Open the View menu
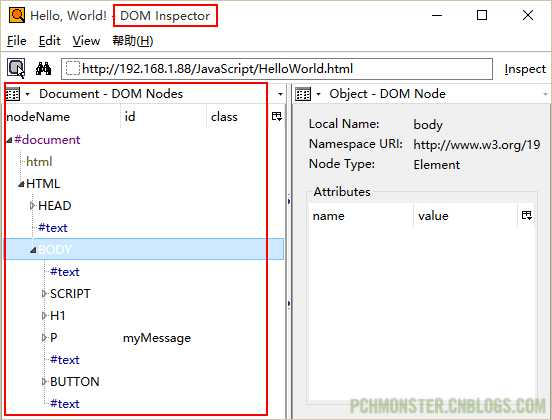Viewport: 552px width, 420px height. pyautogui.click(x=86, y=41)
